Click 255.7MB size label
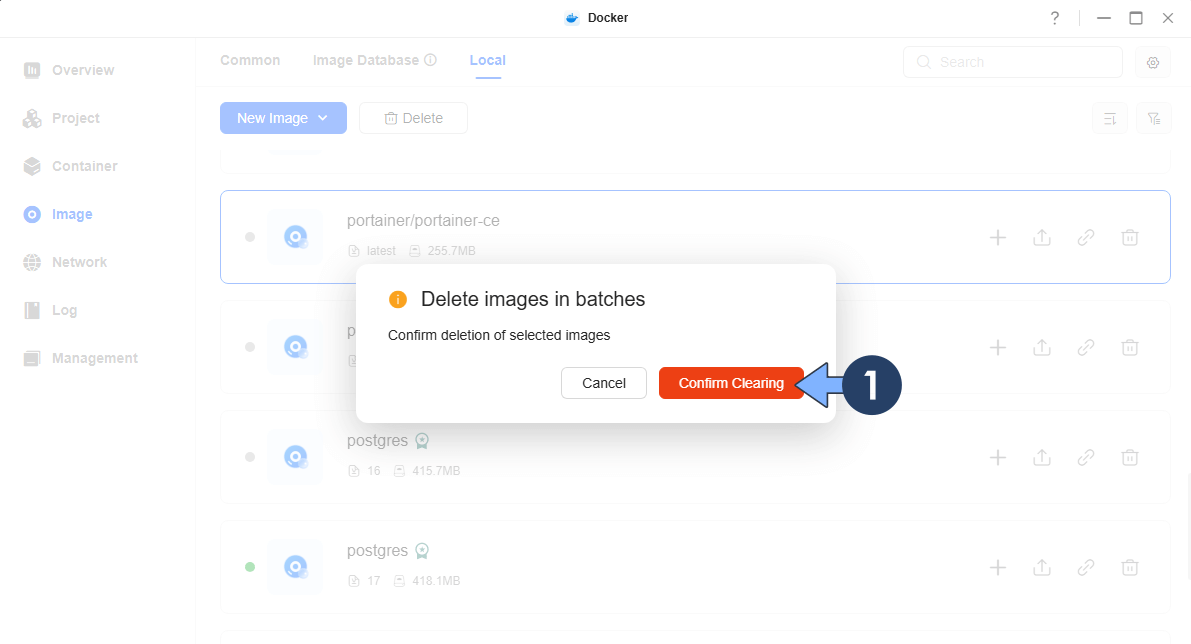Image resolution: width=1191 pixels, height=644 pixels. 451,251
